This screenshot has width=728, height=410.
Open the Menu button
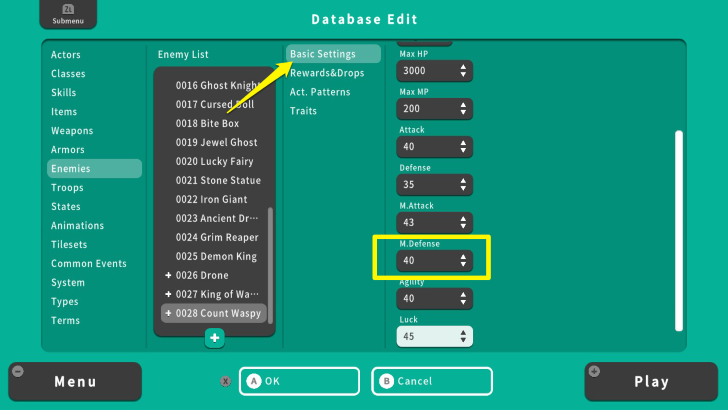point(75,382)
